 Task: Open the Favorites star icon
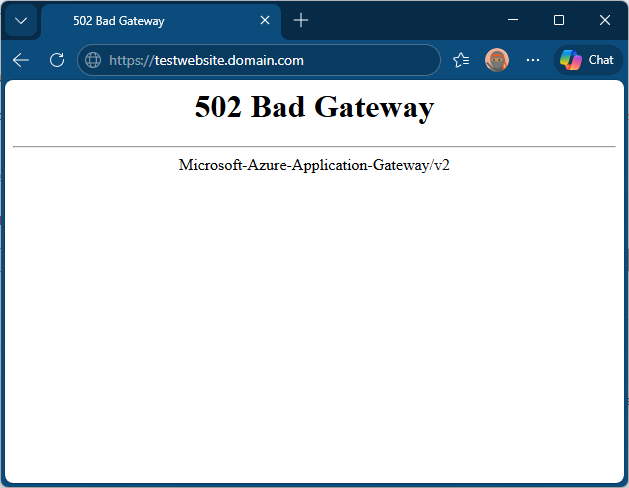[x=461, y=60]
